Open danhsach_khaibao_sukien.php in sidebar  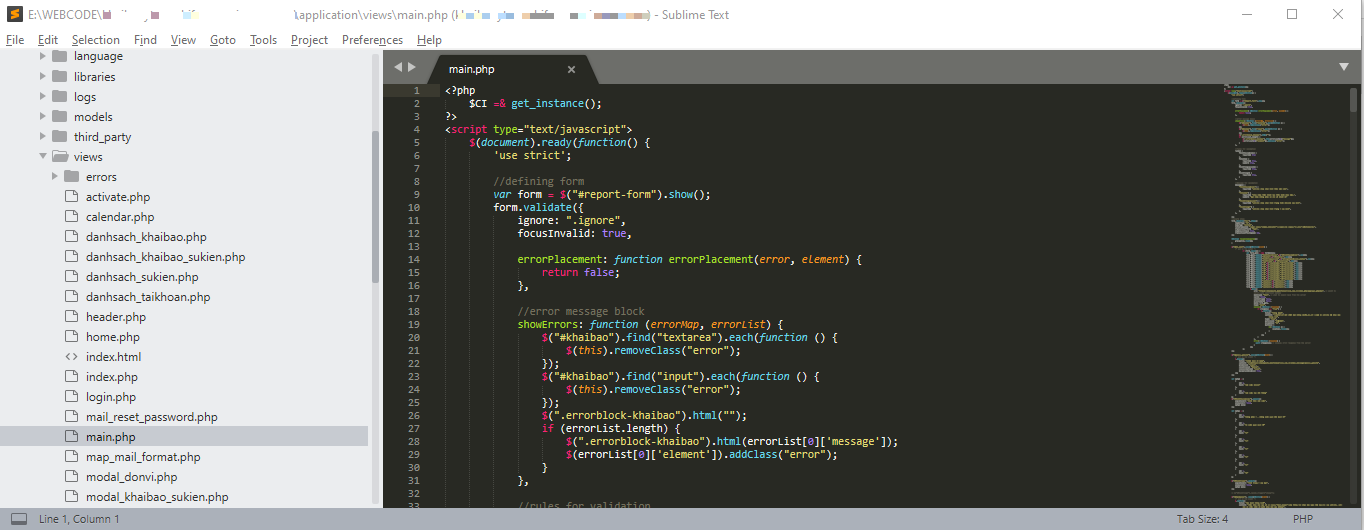click(x=165, y=257)
